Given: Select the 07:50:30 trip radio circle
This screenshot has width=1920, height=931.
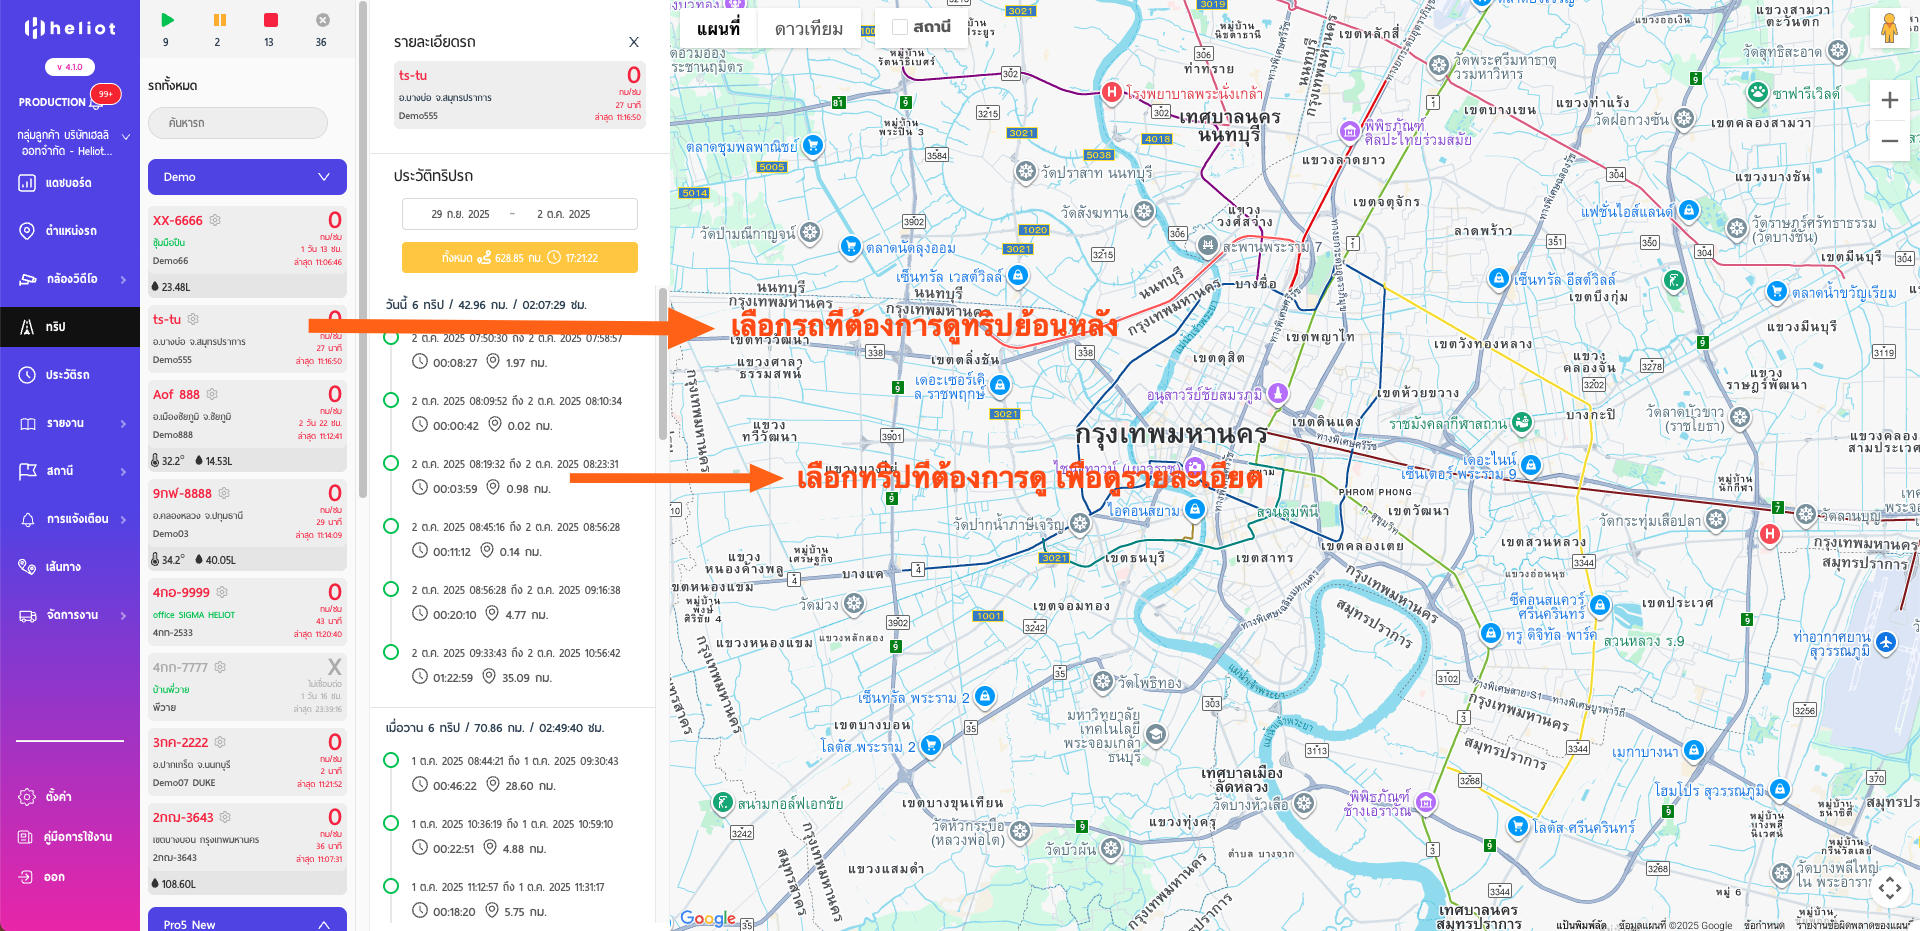Looking at the screenshot, I should [391, 338].
